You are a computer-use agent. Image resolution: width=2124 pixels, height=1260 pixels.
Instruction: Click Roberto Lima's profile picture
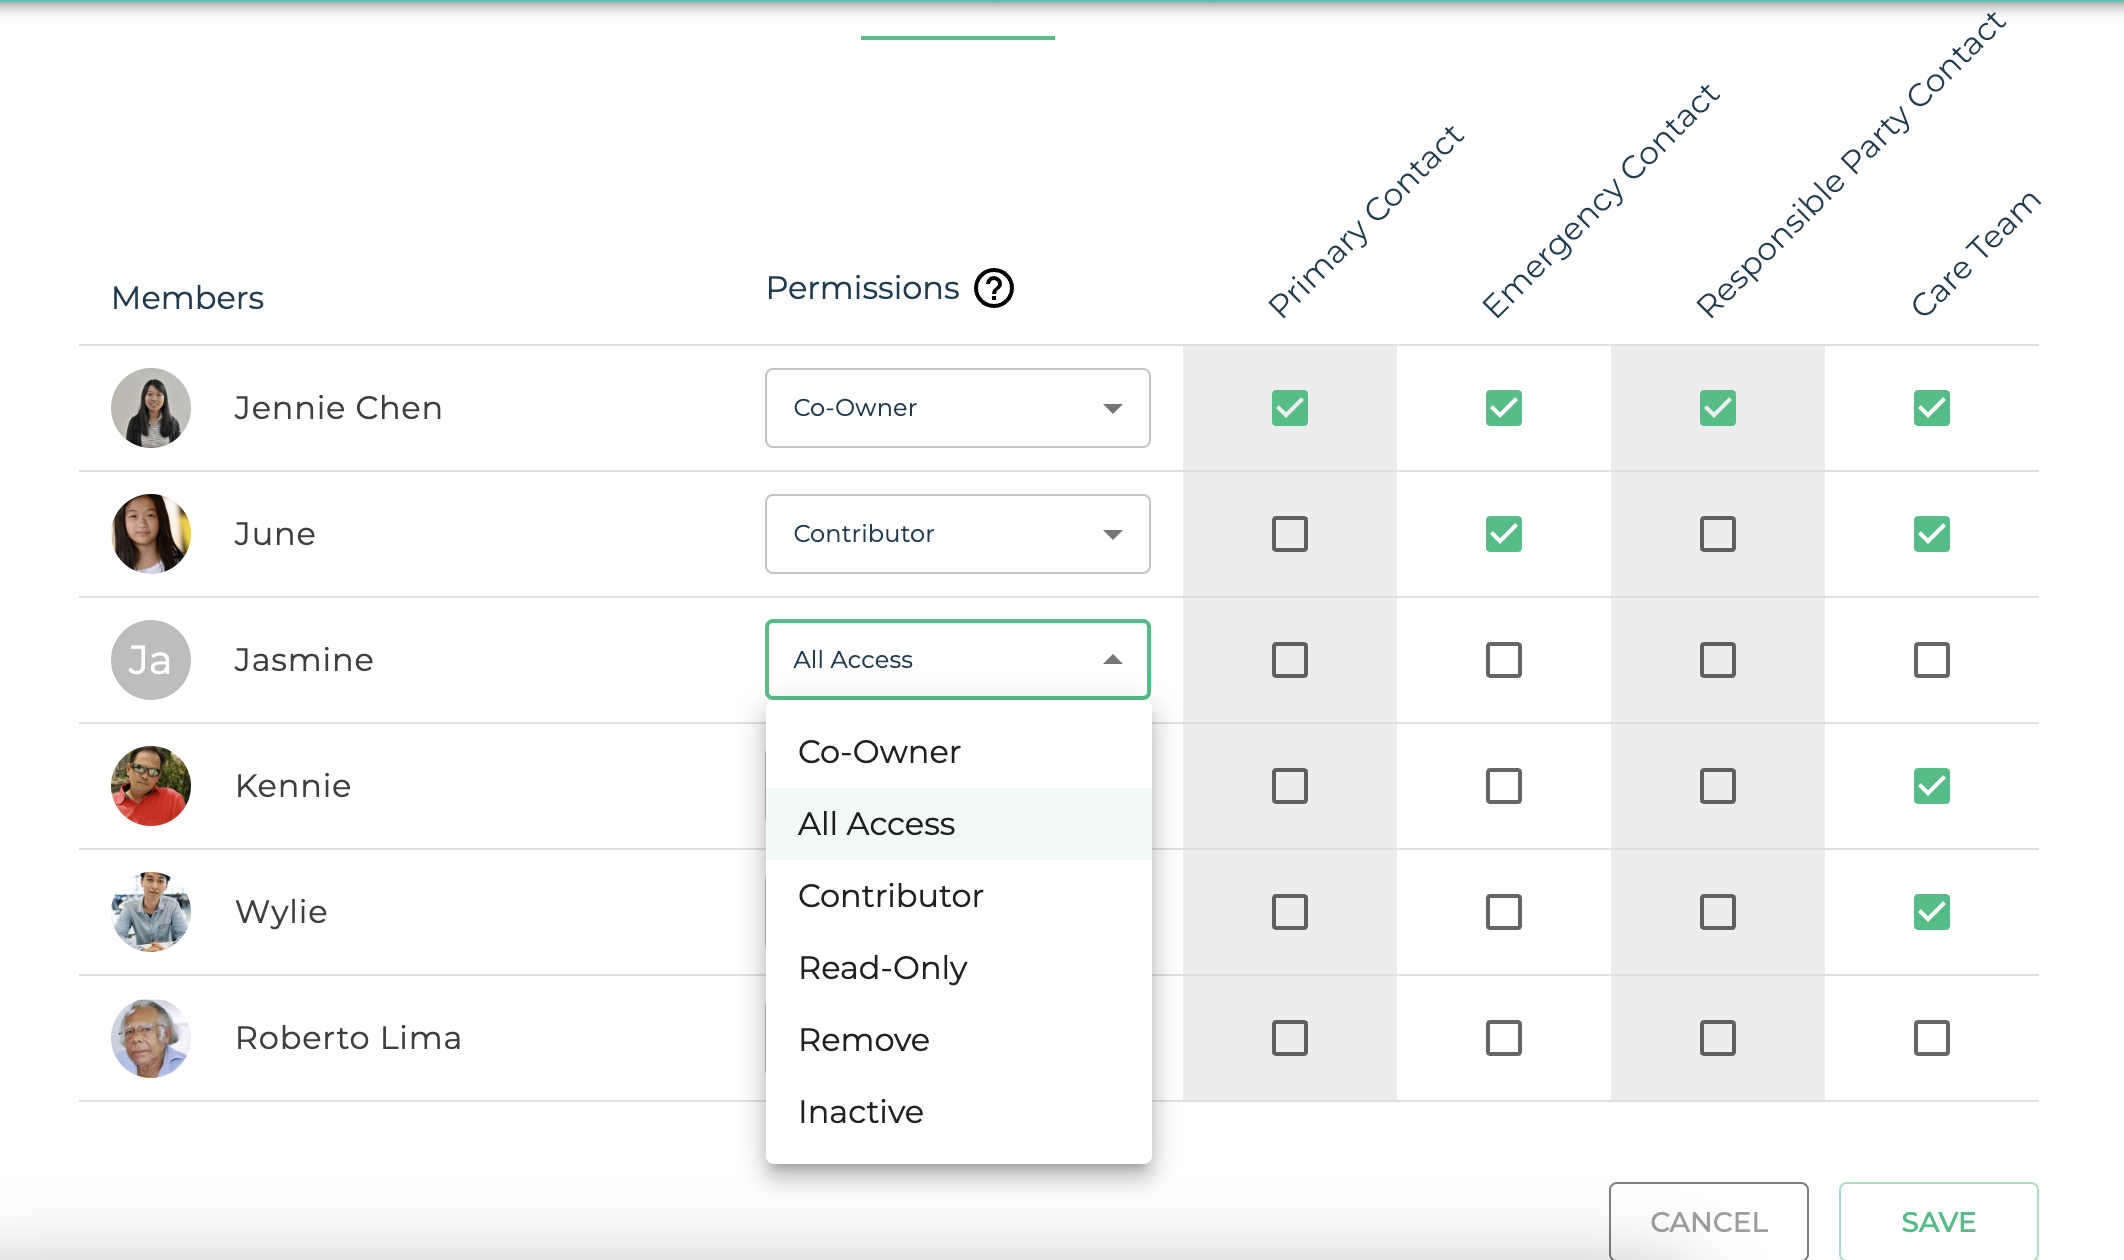151,1038
